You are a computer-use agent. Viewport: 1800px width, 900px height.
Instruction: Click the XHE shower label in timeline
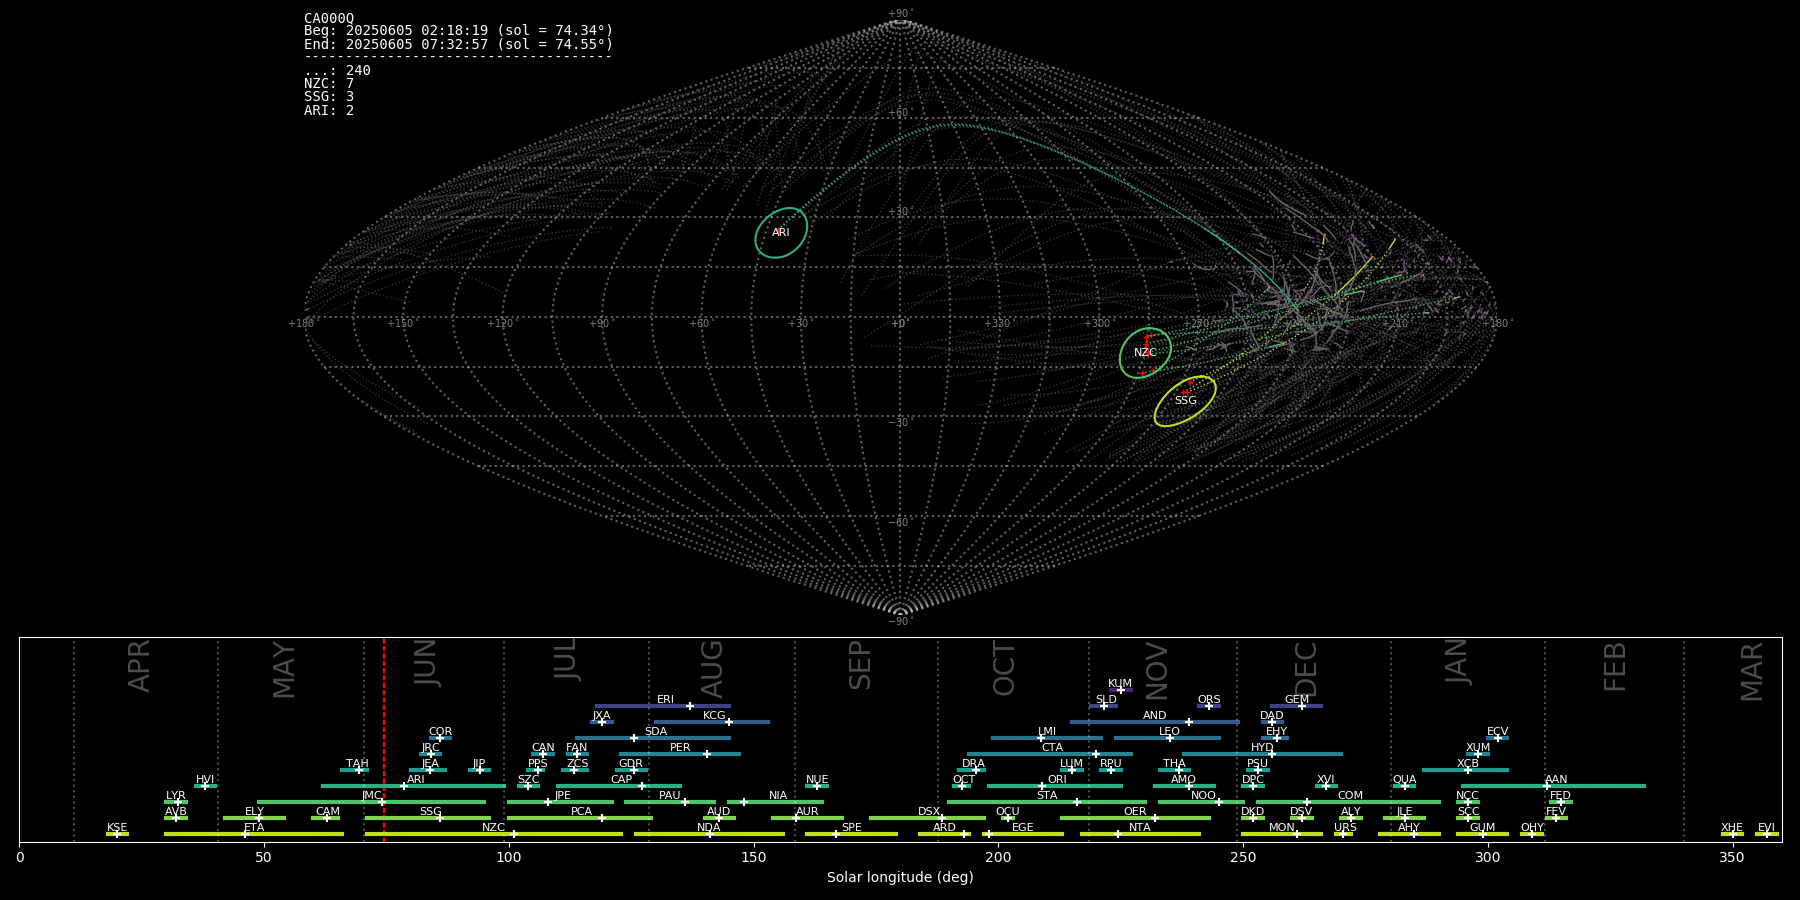click(1732, 827)
